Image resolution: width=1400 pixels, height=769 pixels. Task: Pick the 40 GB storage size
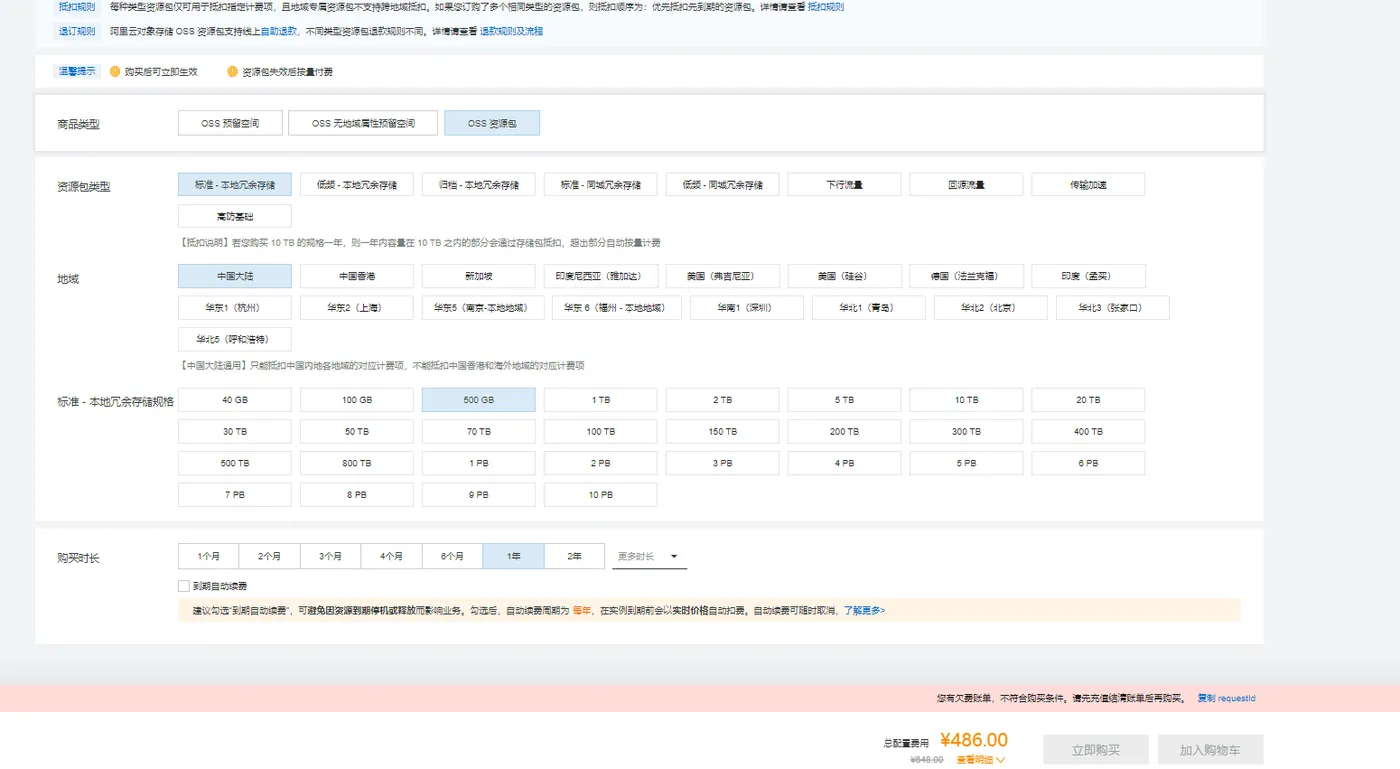(235, 400)
